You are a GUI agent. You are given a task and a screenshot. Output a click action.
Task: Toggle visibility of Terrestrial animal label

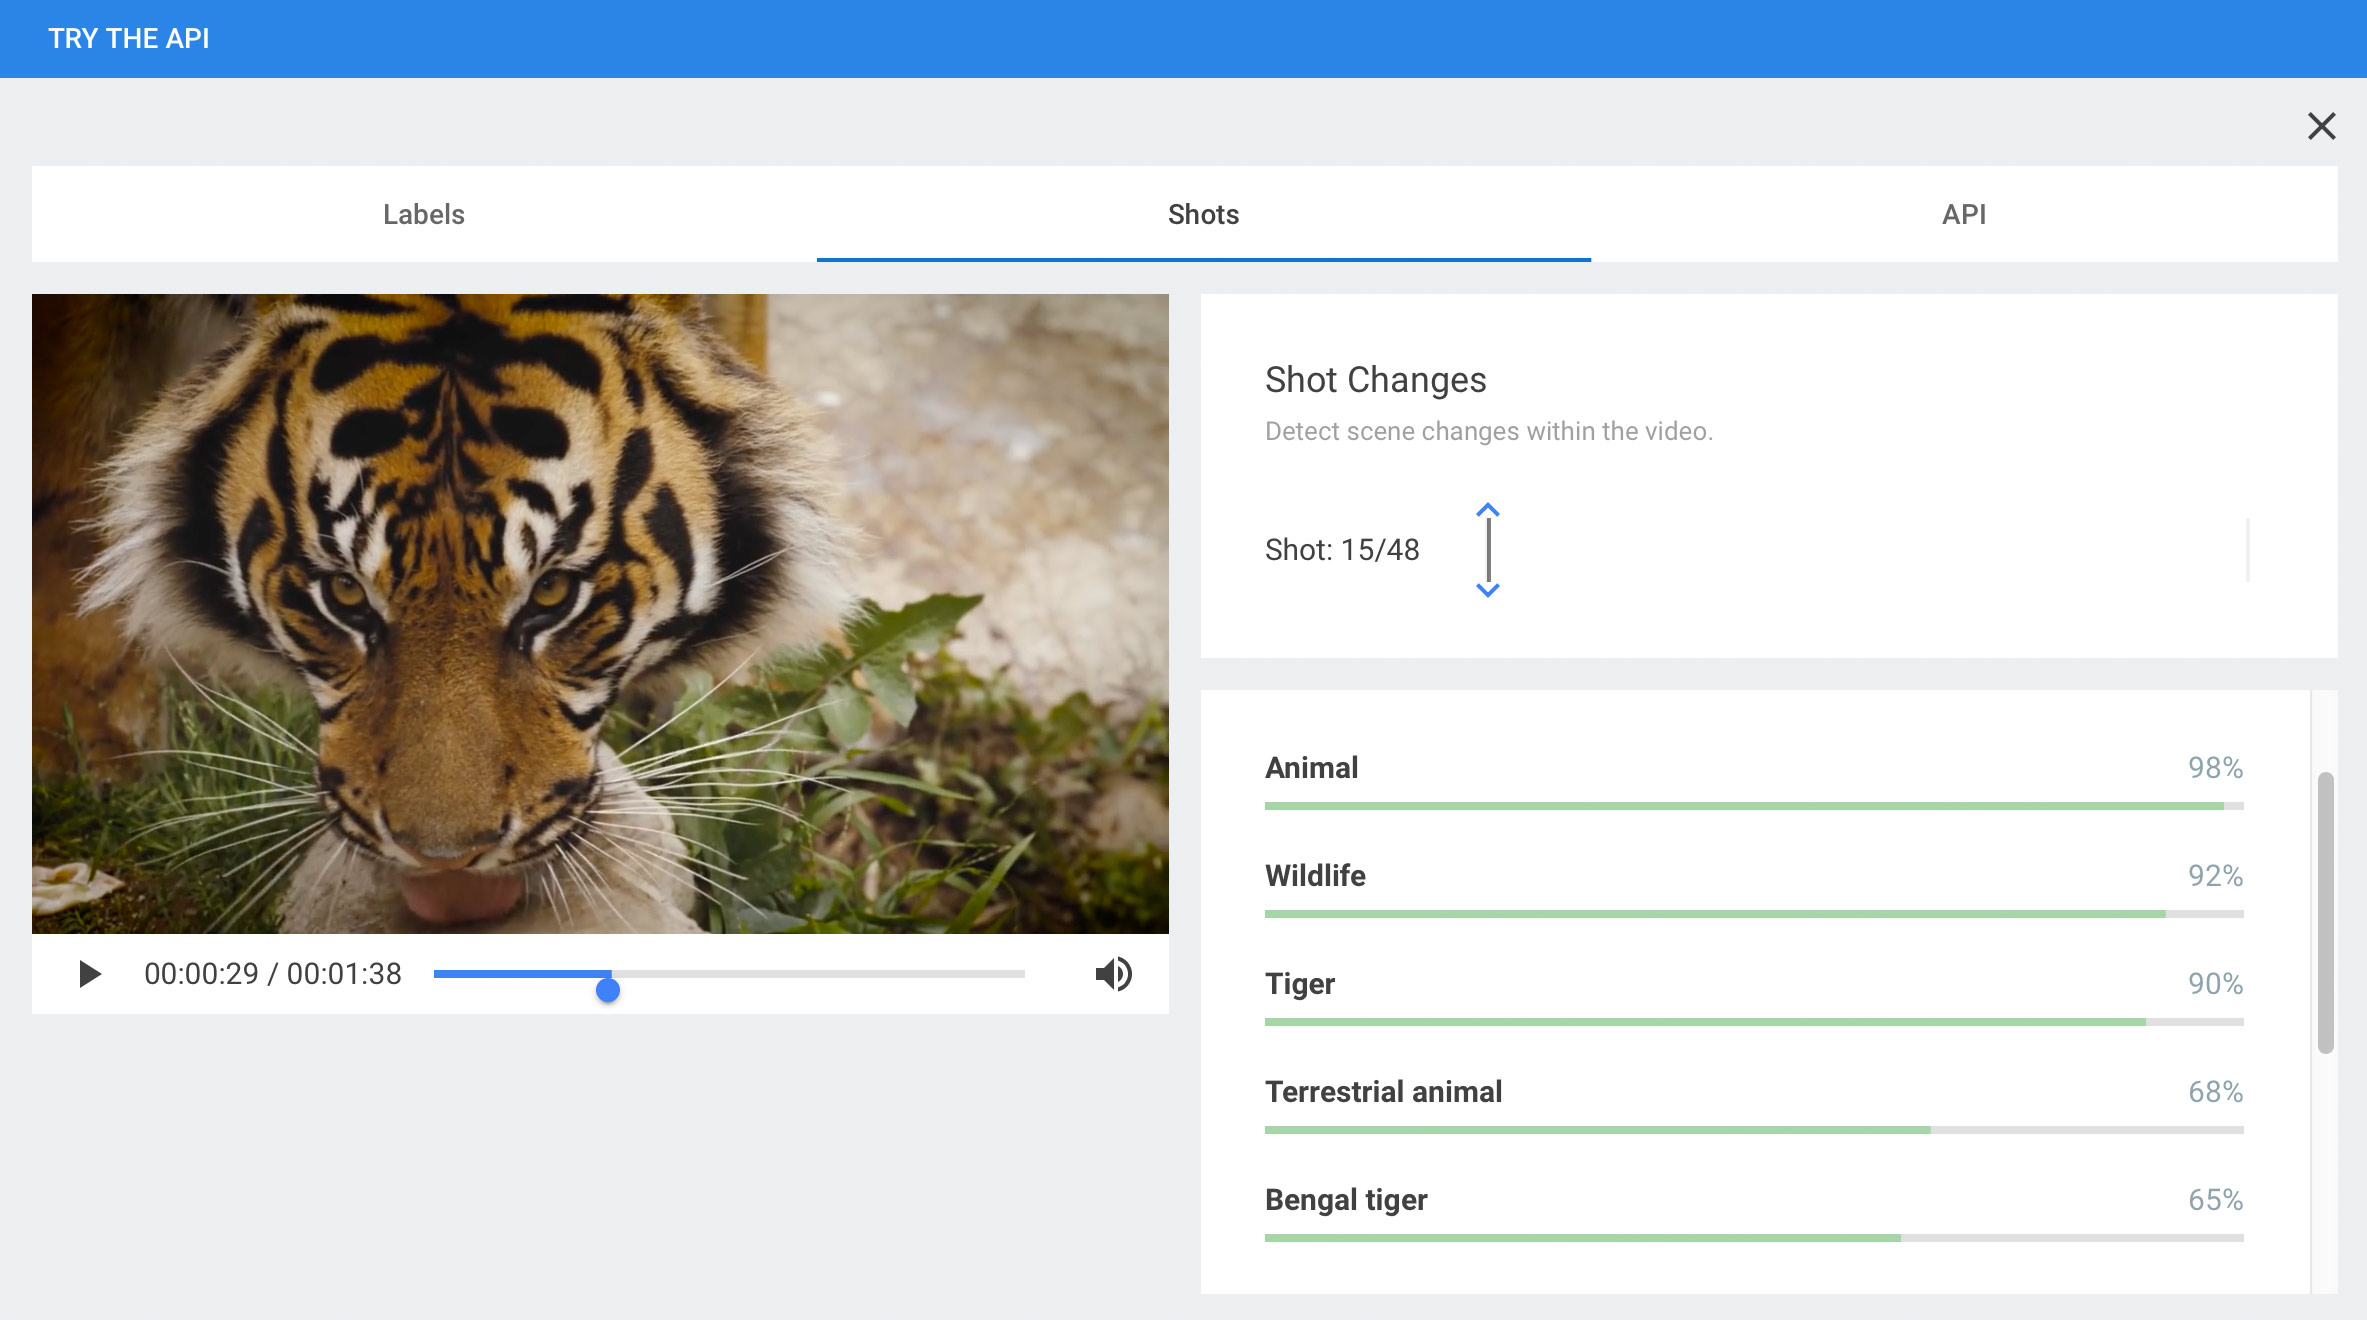click(1382, 1091)
